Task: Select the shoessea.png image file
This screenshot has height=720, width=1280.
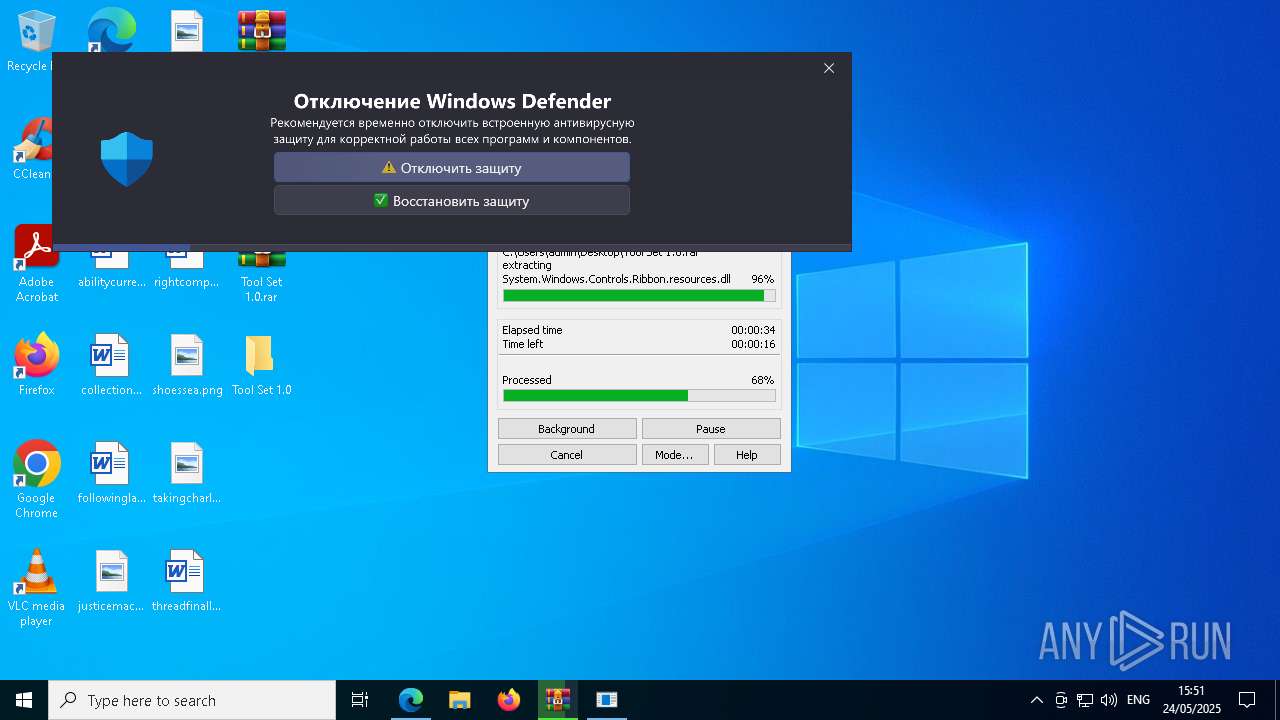Action: pos(187,365)
